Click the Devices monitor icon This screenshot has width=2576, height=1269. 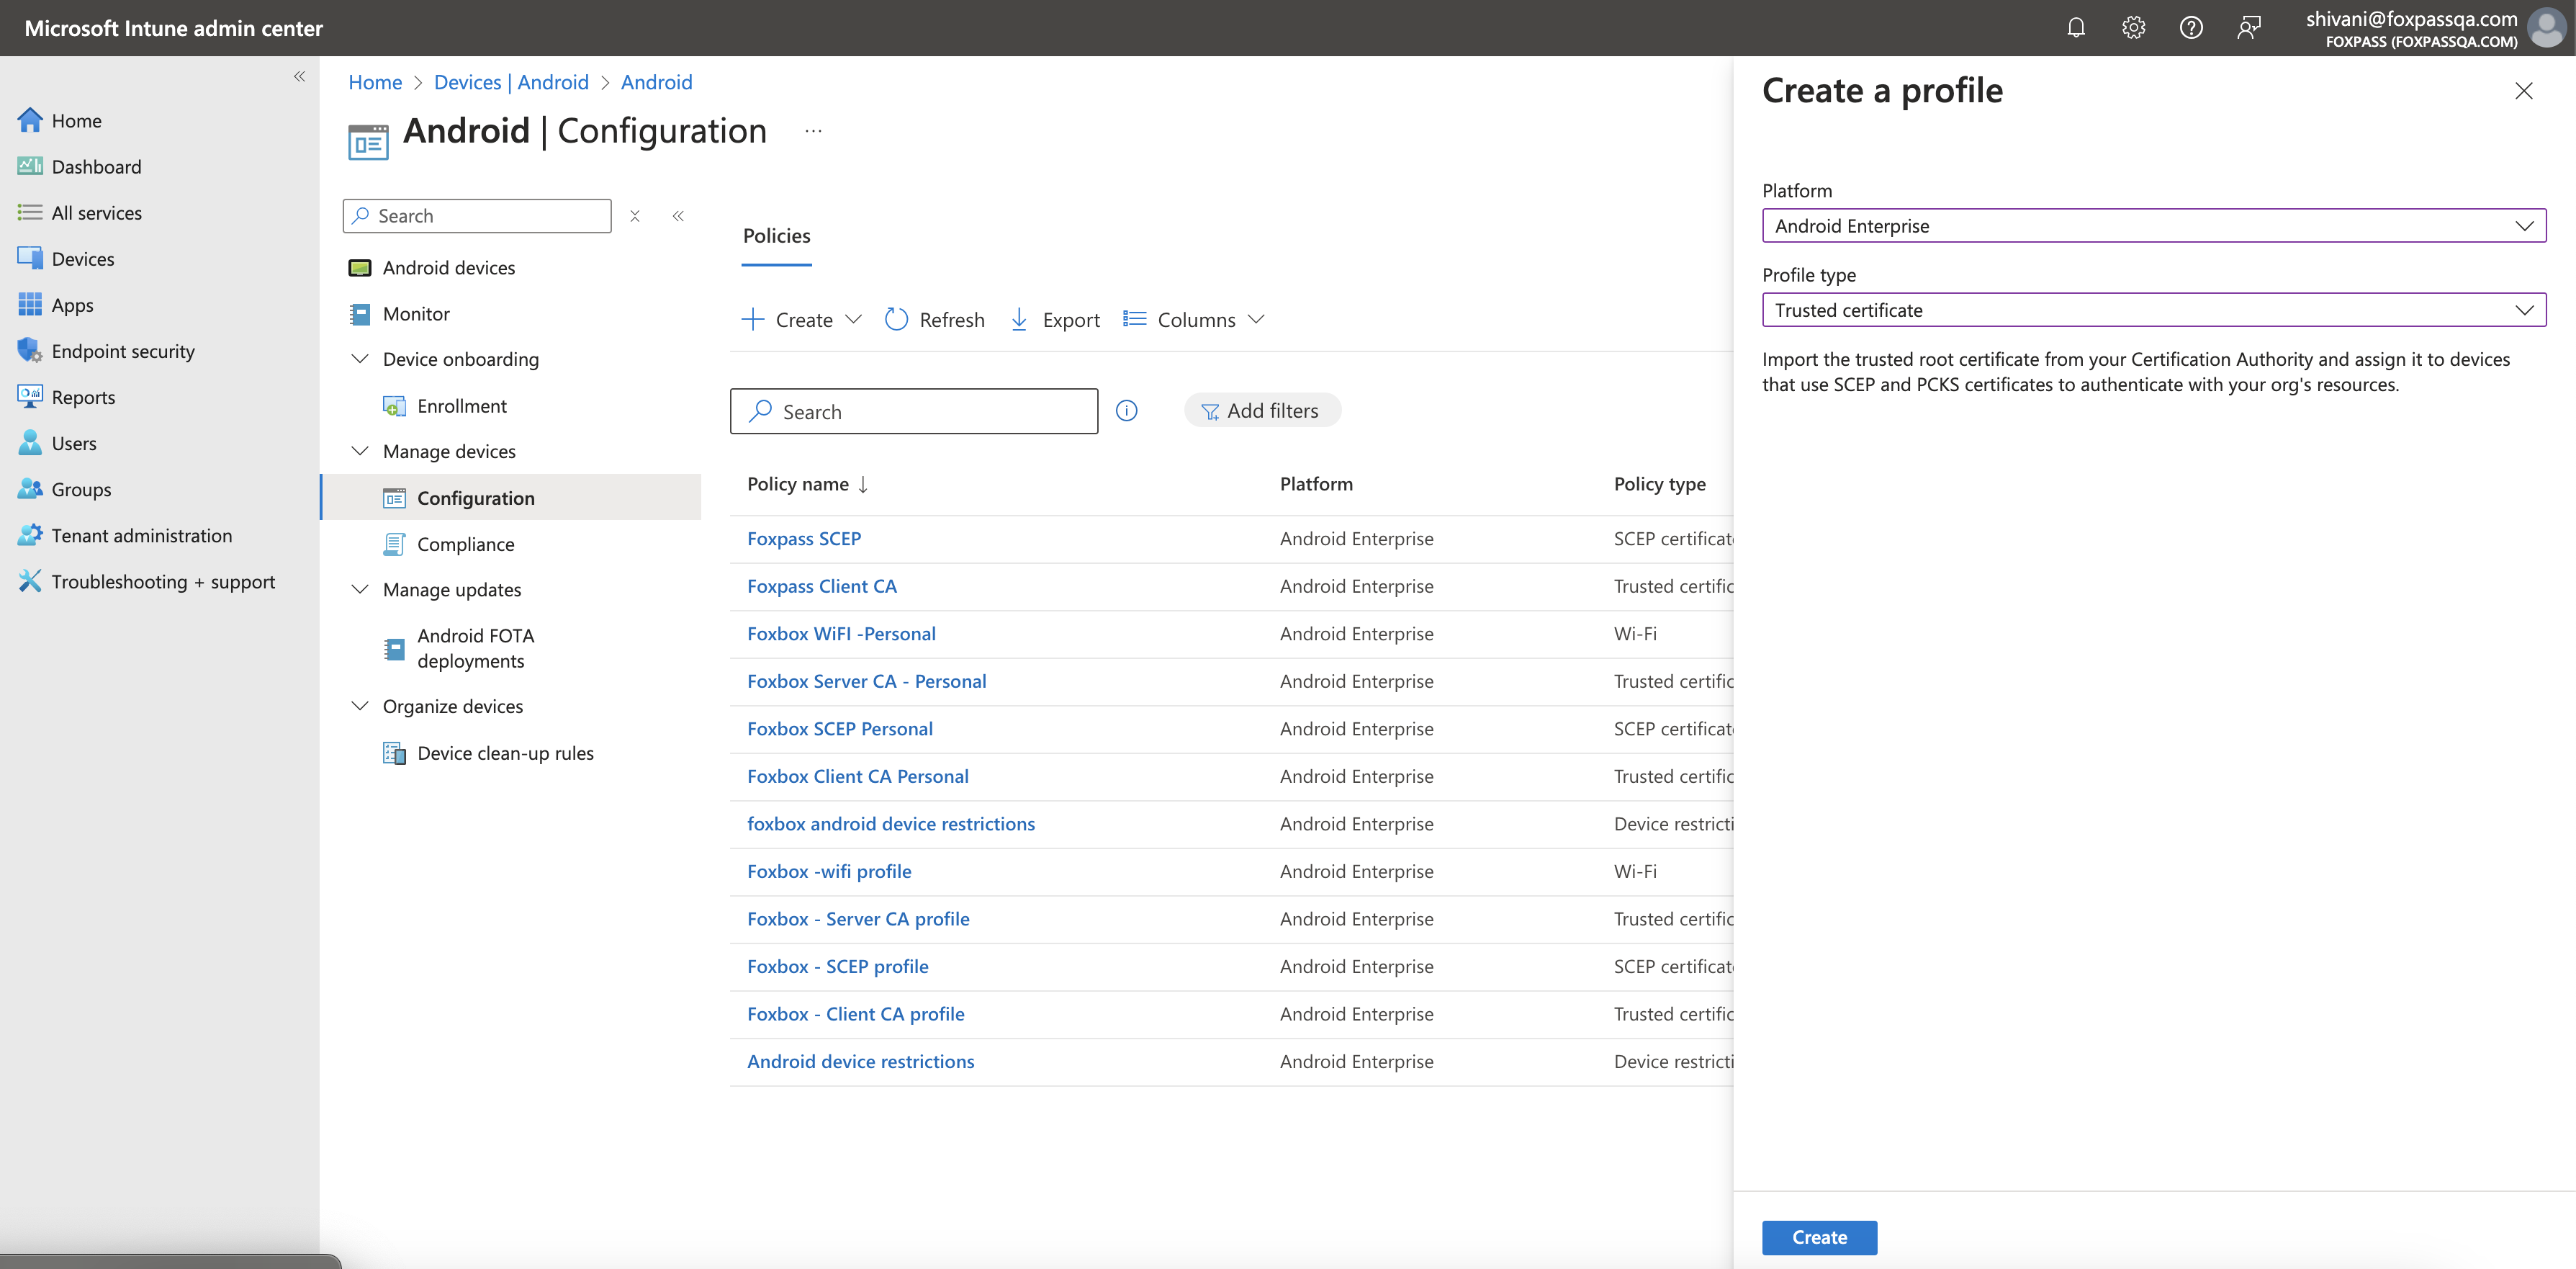click(x=30, y=258)
